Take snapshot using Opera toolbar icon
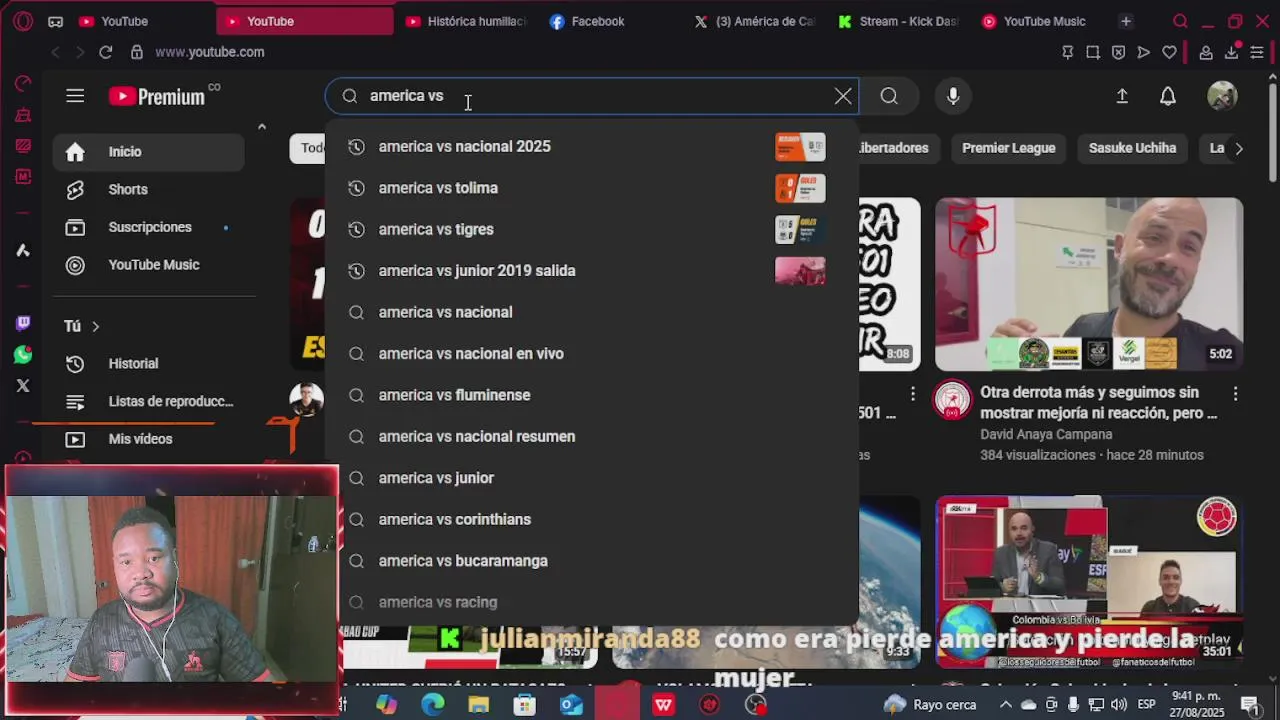The height and width of the screenshot is (720, 1280). [1093, 52]
